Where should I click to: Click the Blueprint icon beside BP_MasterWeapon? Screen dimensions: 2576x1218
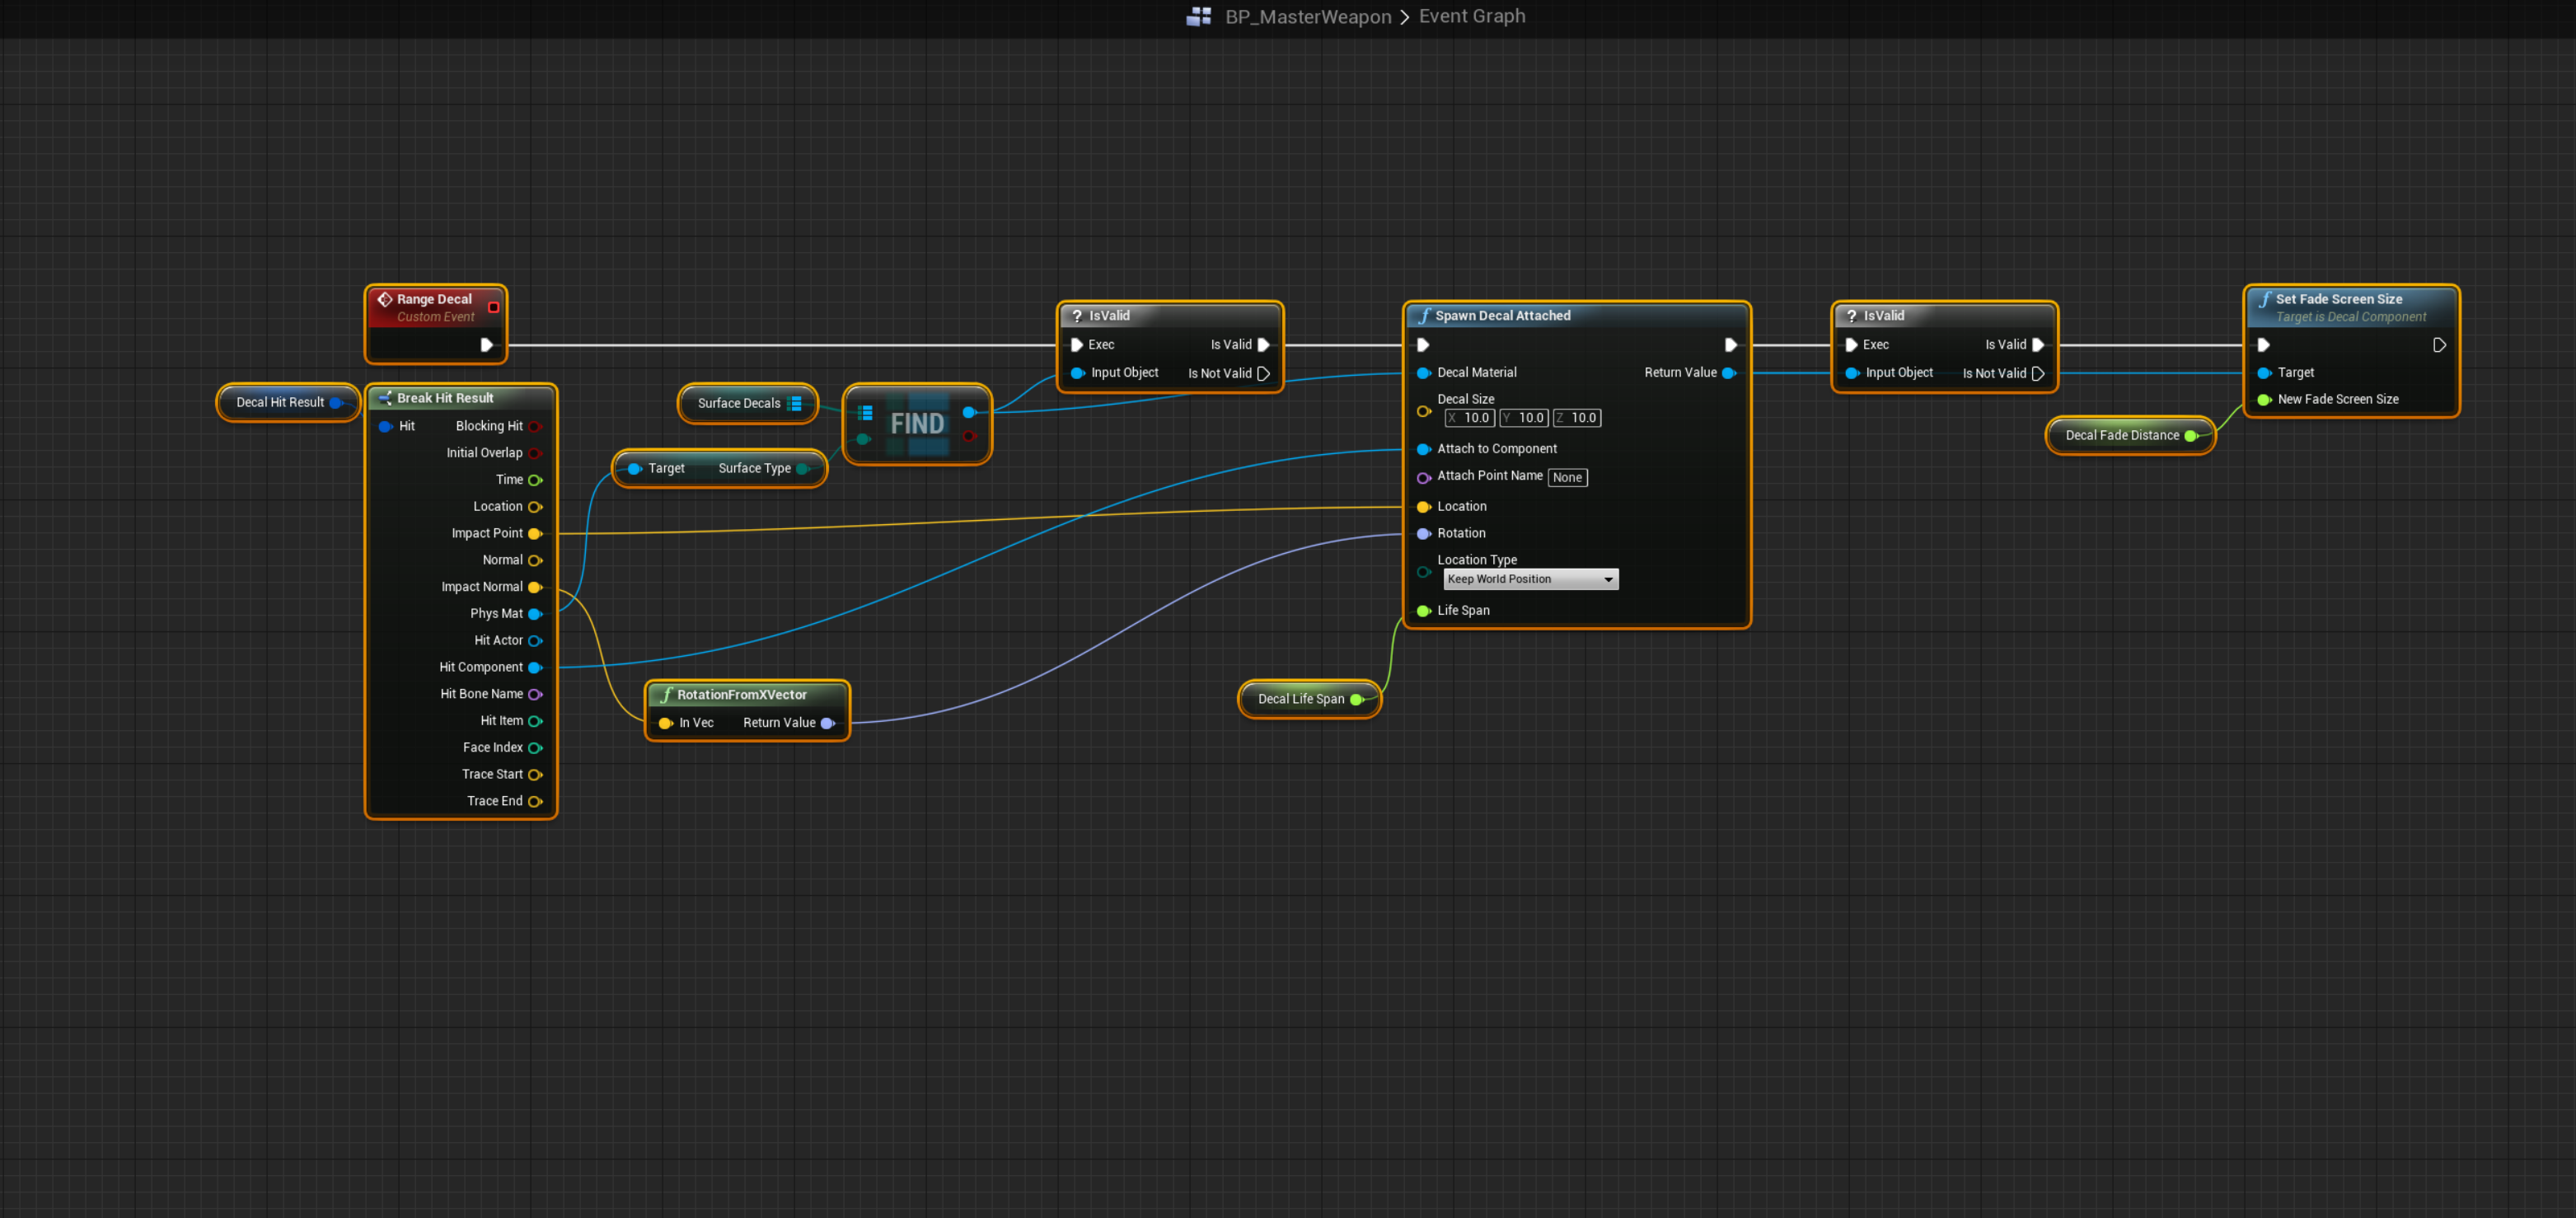1198,16
